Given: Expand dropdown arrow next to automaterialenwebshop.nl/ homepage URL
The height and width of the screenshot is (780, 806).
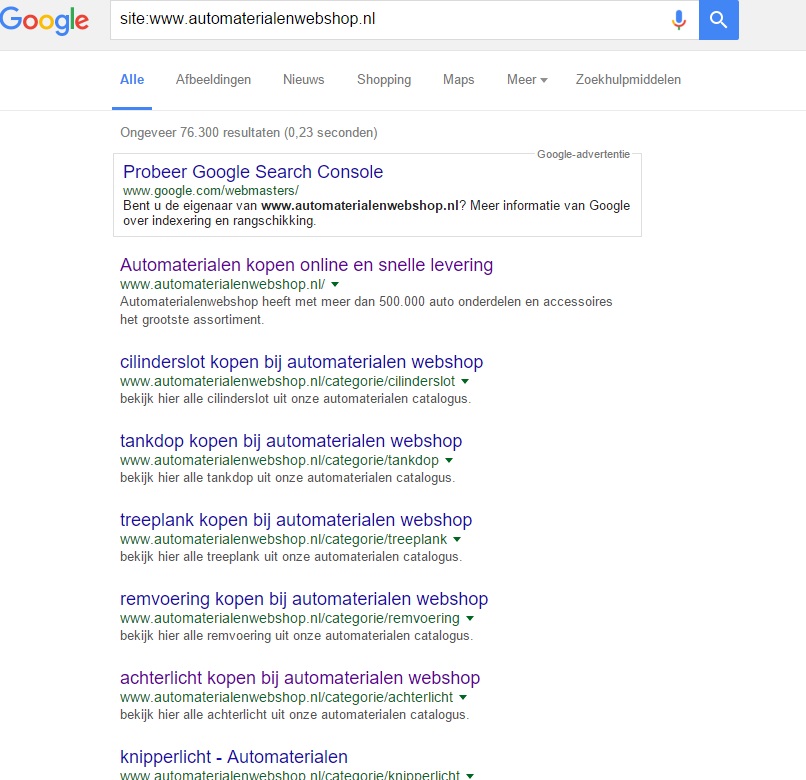Looking at the screenshot, I should pyautogui.click(x=335, y=284).
